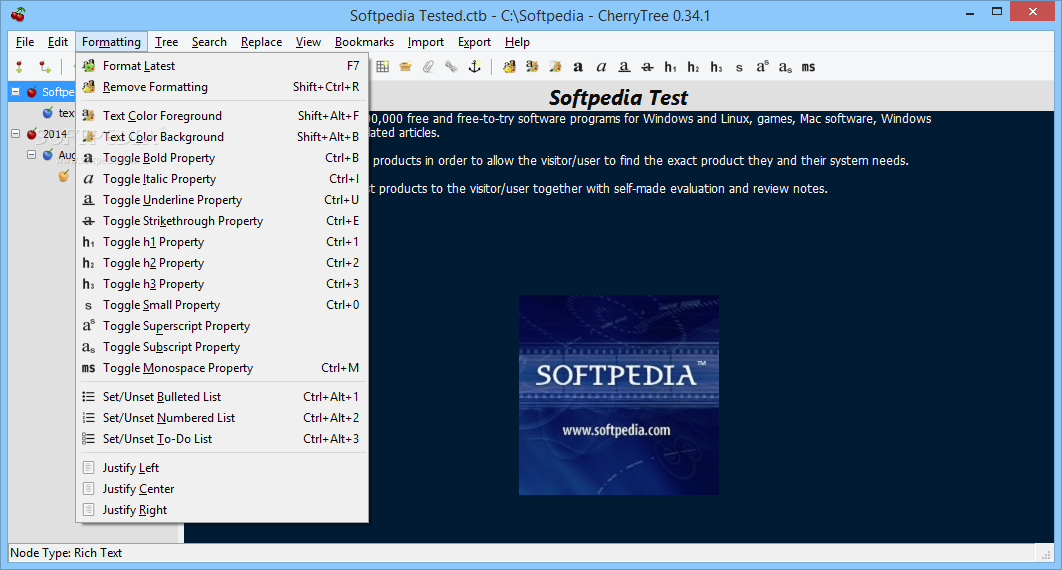1062x570 pixels.
Task: Apply h1 heading from toolbar
Action: pos(671,66)
